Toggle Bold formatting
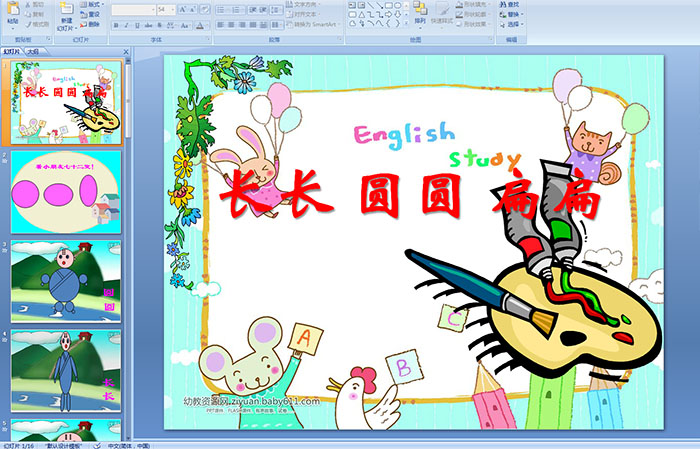Screen dimensions: 700x449 pos(116,25)
